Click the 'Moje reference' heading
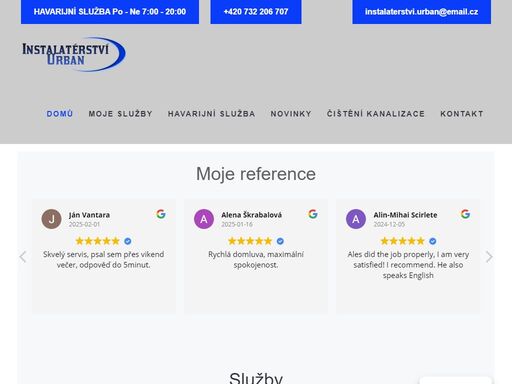512x384 pixels. point(256,174)
